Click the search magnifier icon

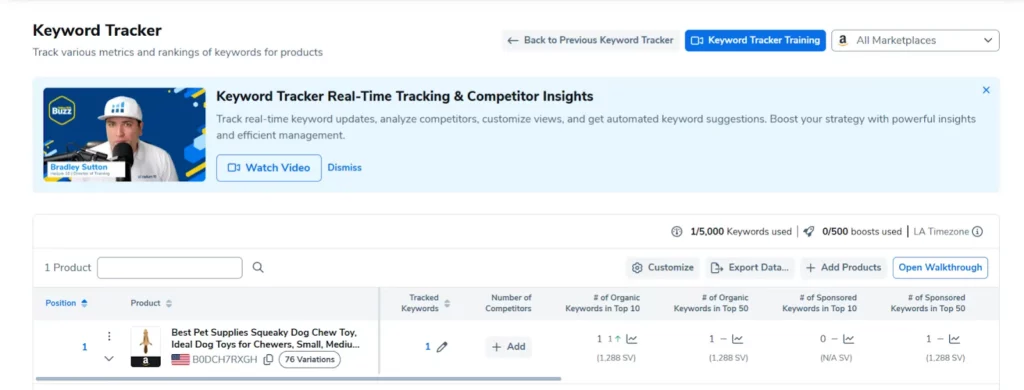(258, 267)
